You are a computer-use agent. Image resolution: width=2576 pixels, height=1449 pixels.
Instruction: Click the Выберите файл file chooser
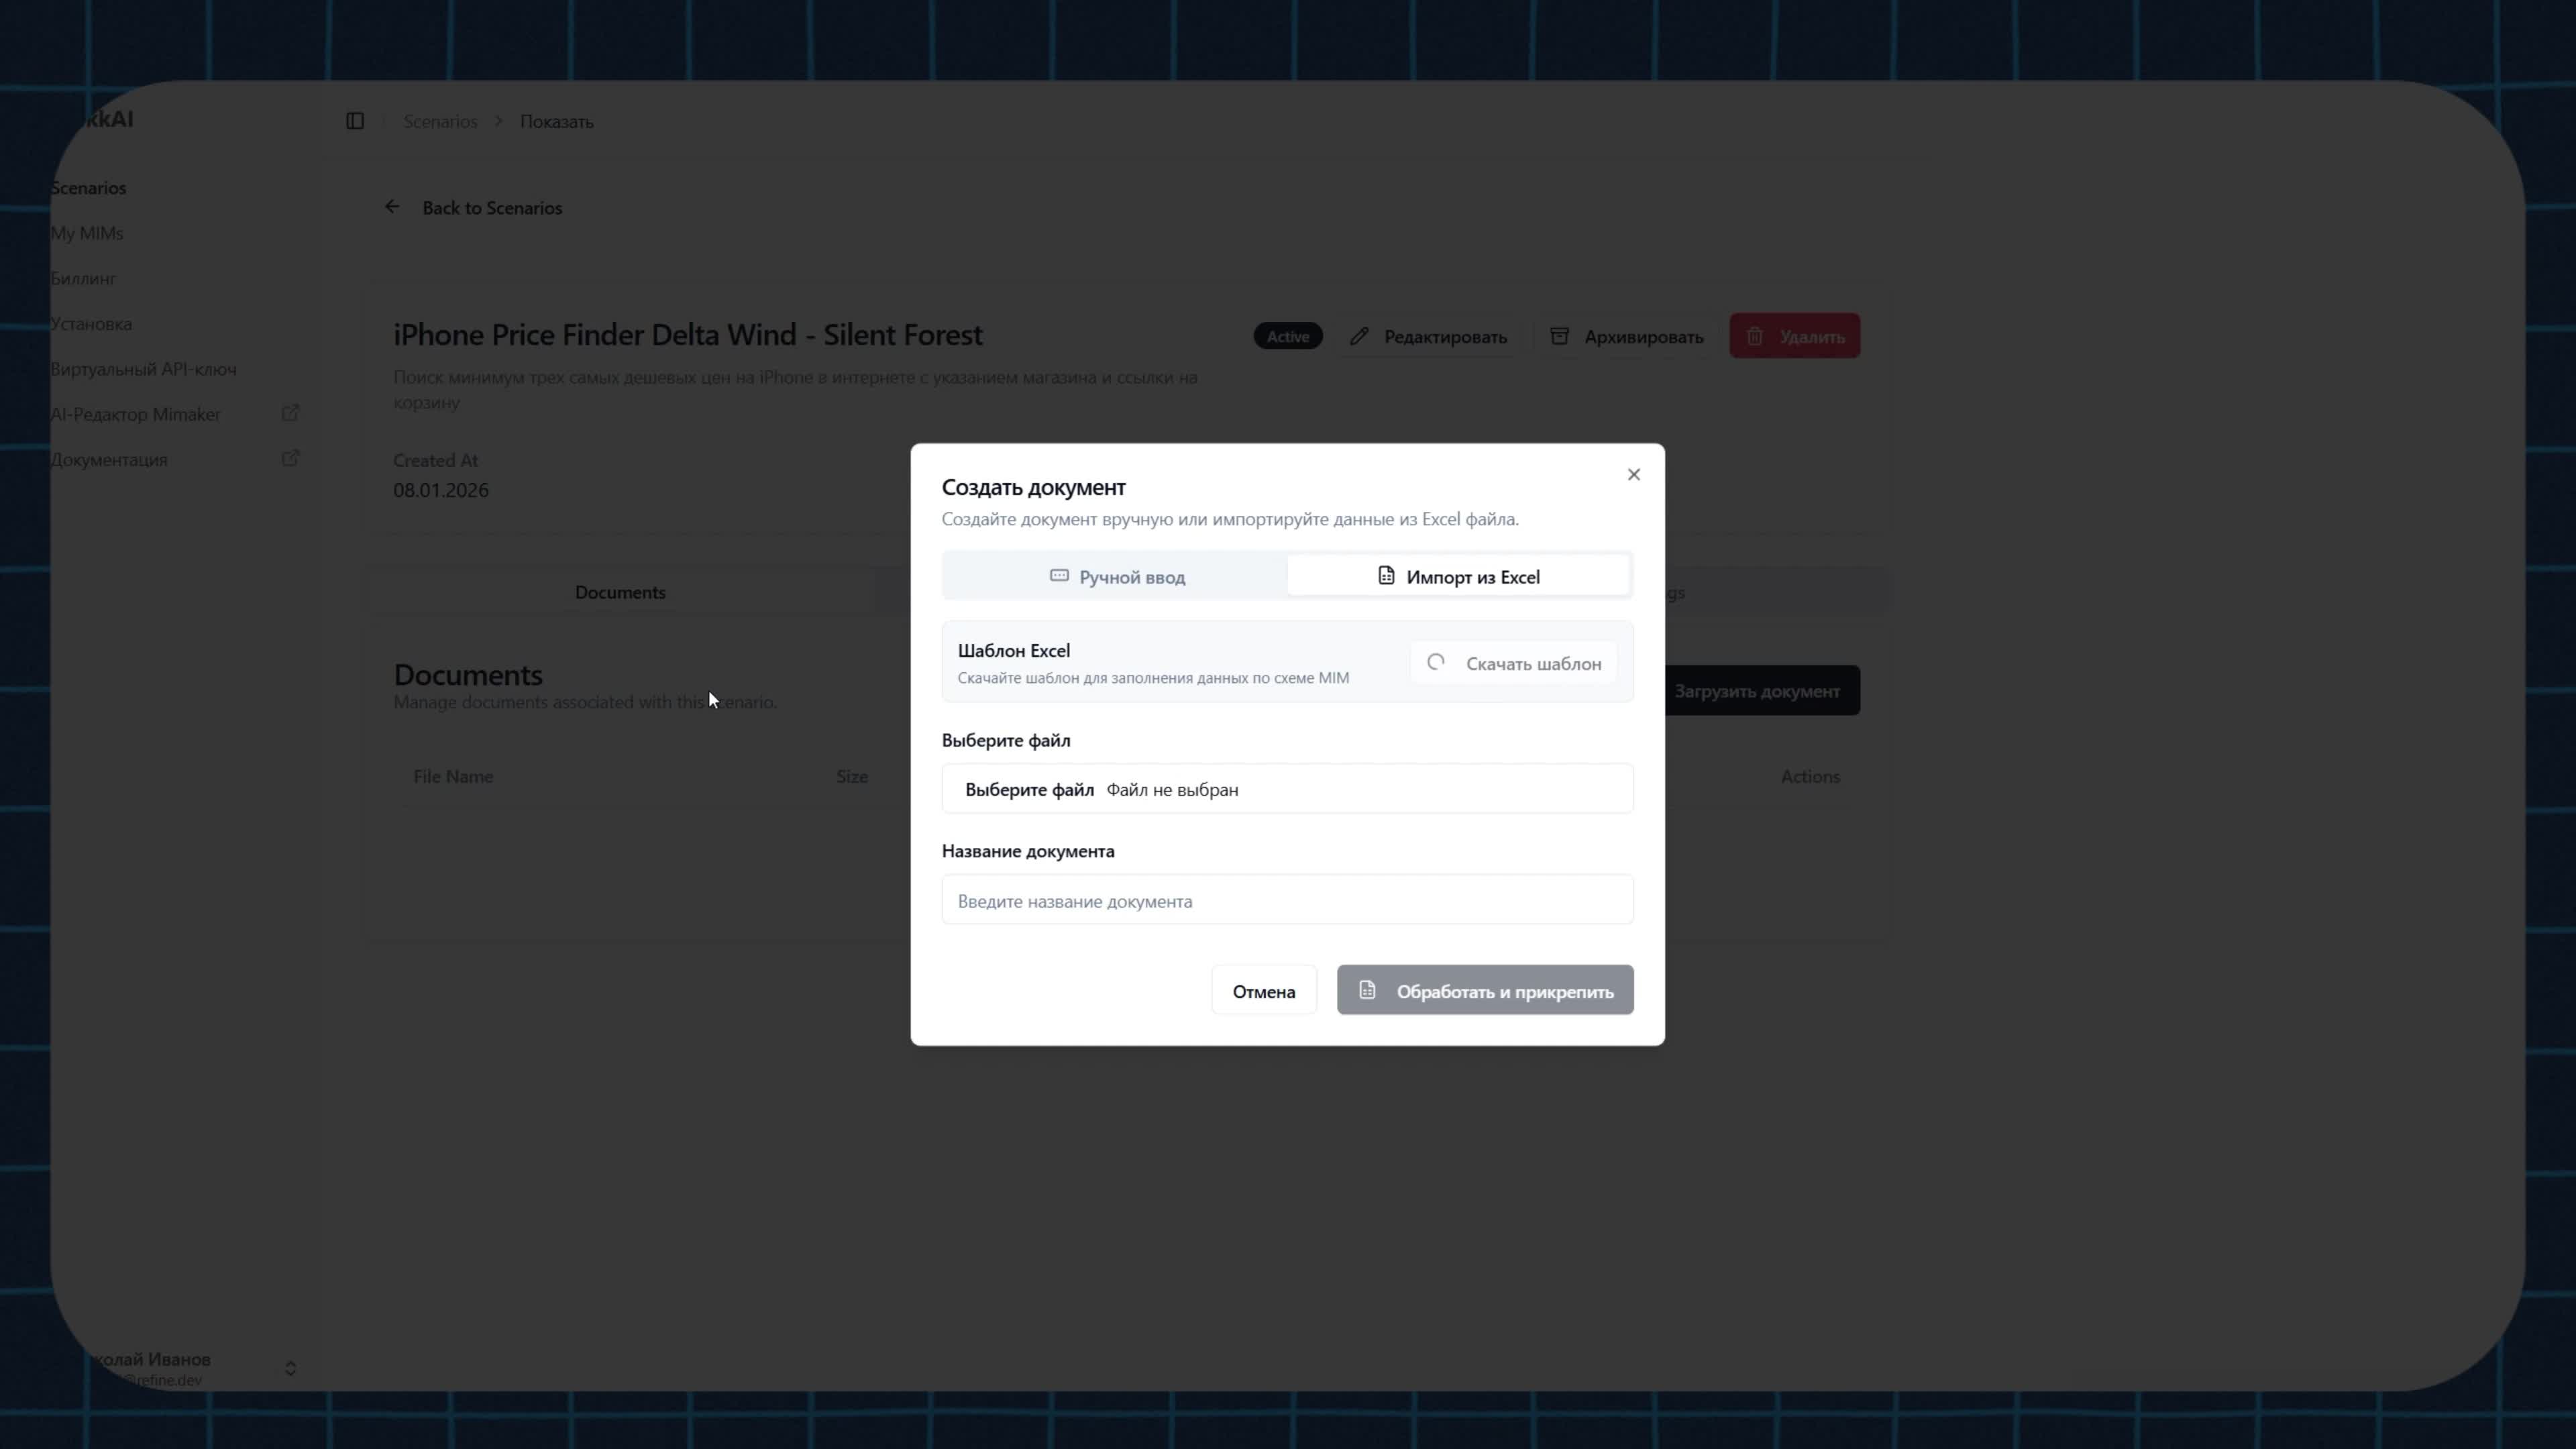click(x=1029, y=789)
